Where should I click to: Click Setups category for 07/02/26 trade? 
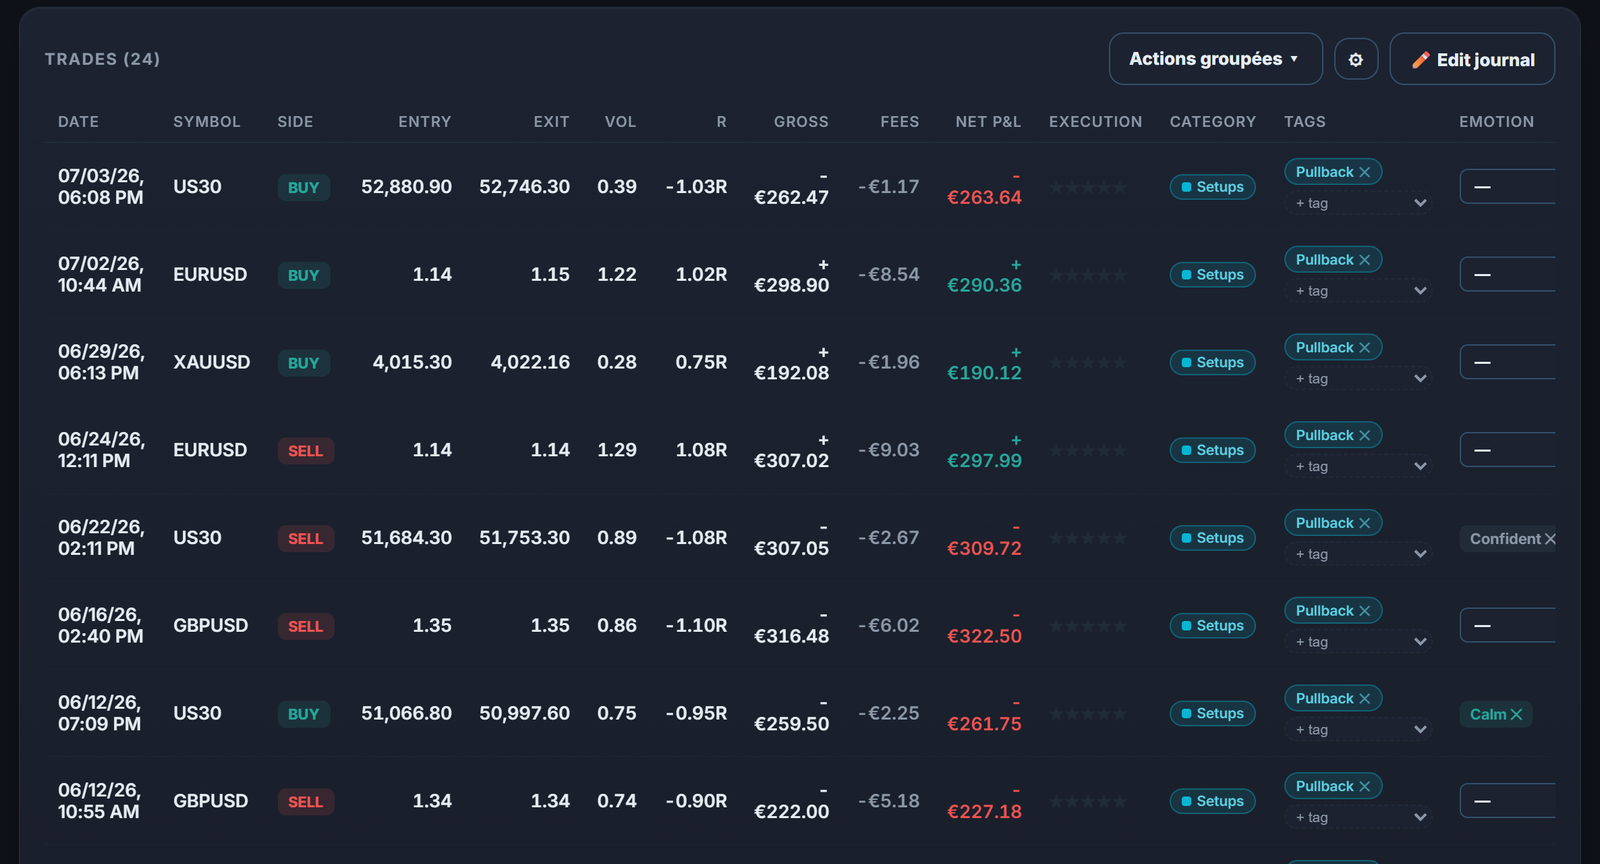[1212, 275]
